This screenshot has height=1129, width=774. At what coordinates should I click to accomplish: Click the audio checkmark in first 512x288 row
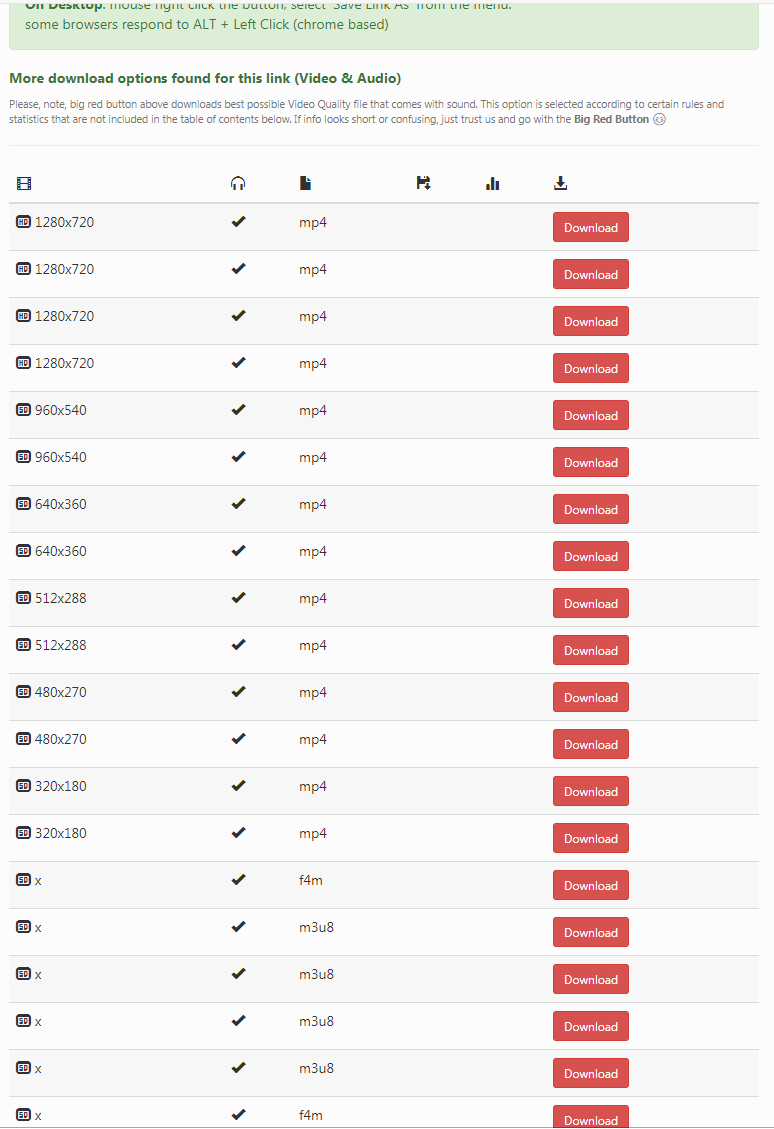point(238,598)
